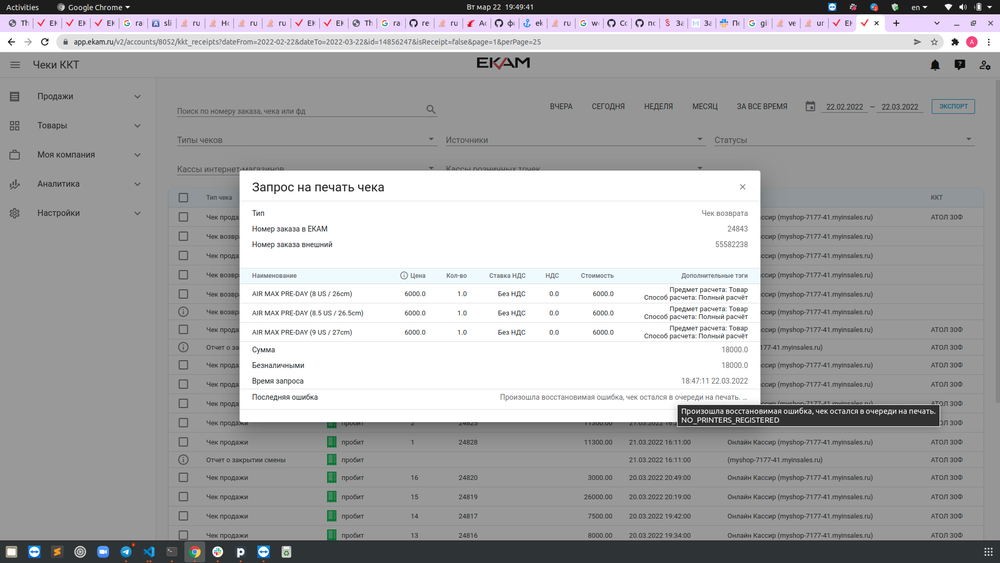Open the user account settings icon
1000x563 pixels.
coord(985,65)
